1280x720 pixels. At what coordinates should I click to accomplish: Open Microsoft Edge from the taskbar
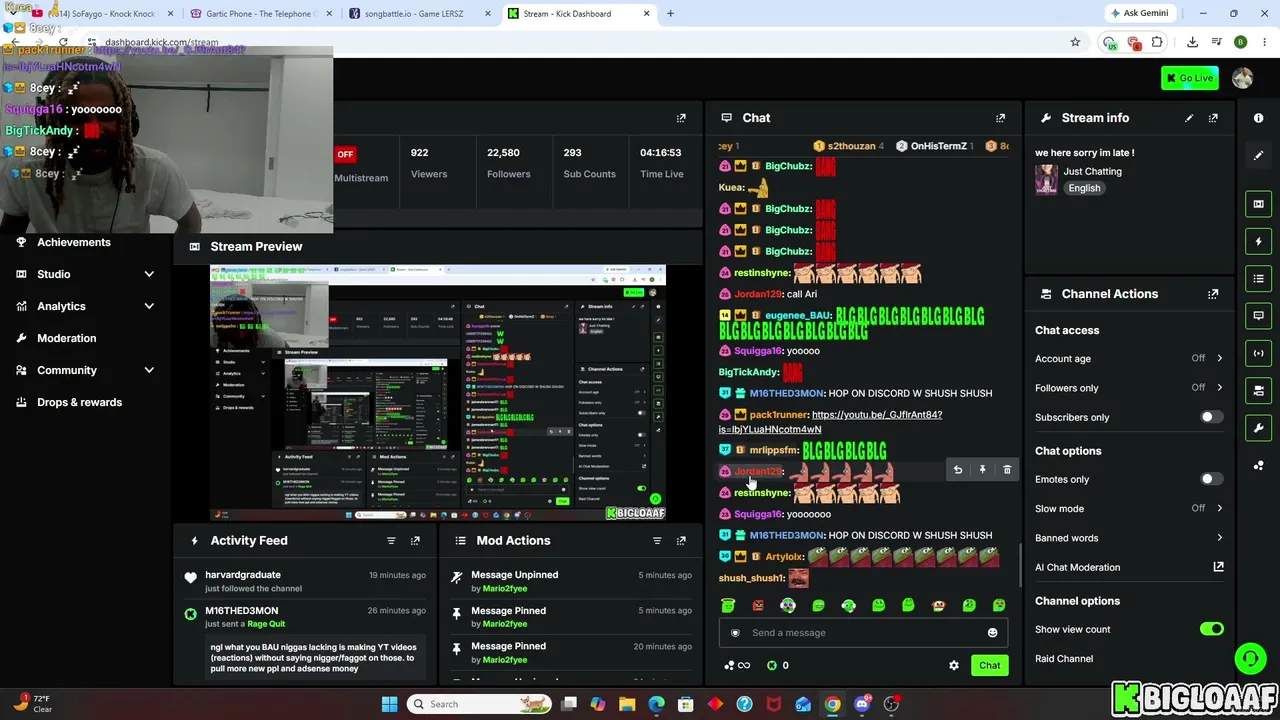[656, 704]
